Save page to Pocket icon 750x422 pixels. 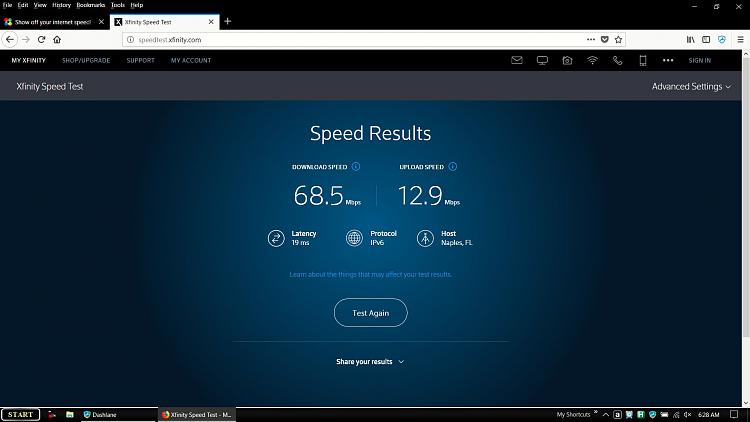click(605, 40)
